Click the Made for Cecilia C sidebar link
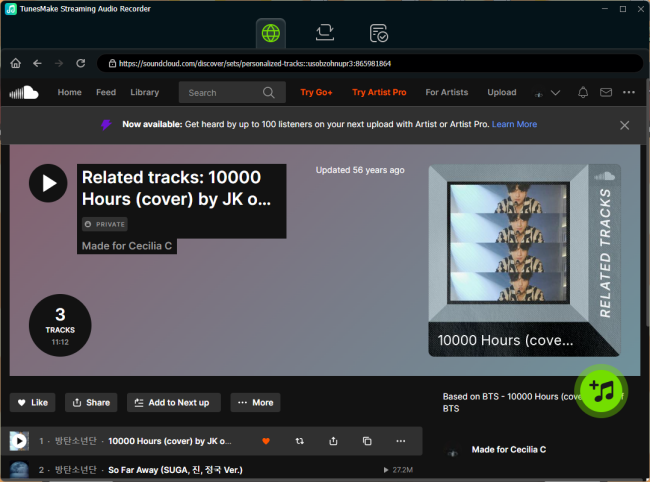The image size is (650, 482). 509,449
